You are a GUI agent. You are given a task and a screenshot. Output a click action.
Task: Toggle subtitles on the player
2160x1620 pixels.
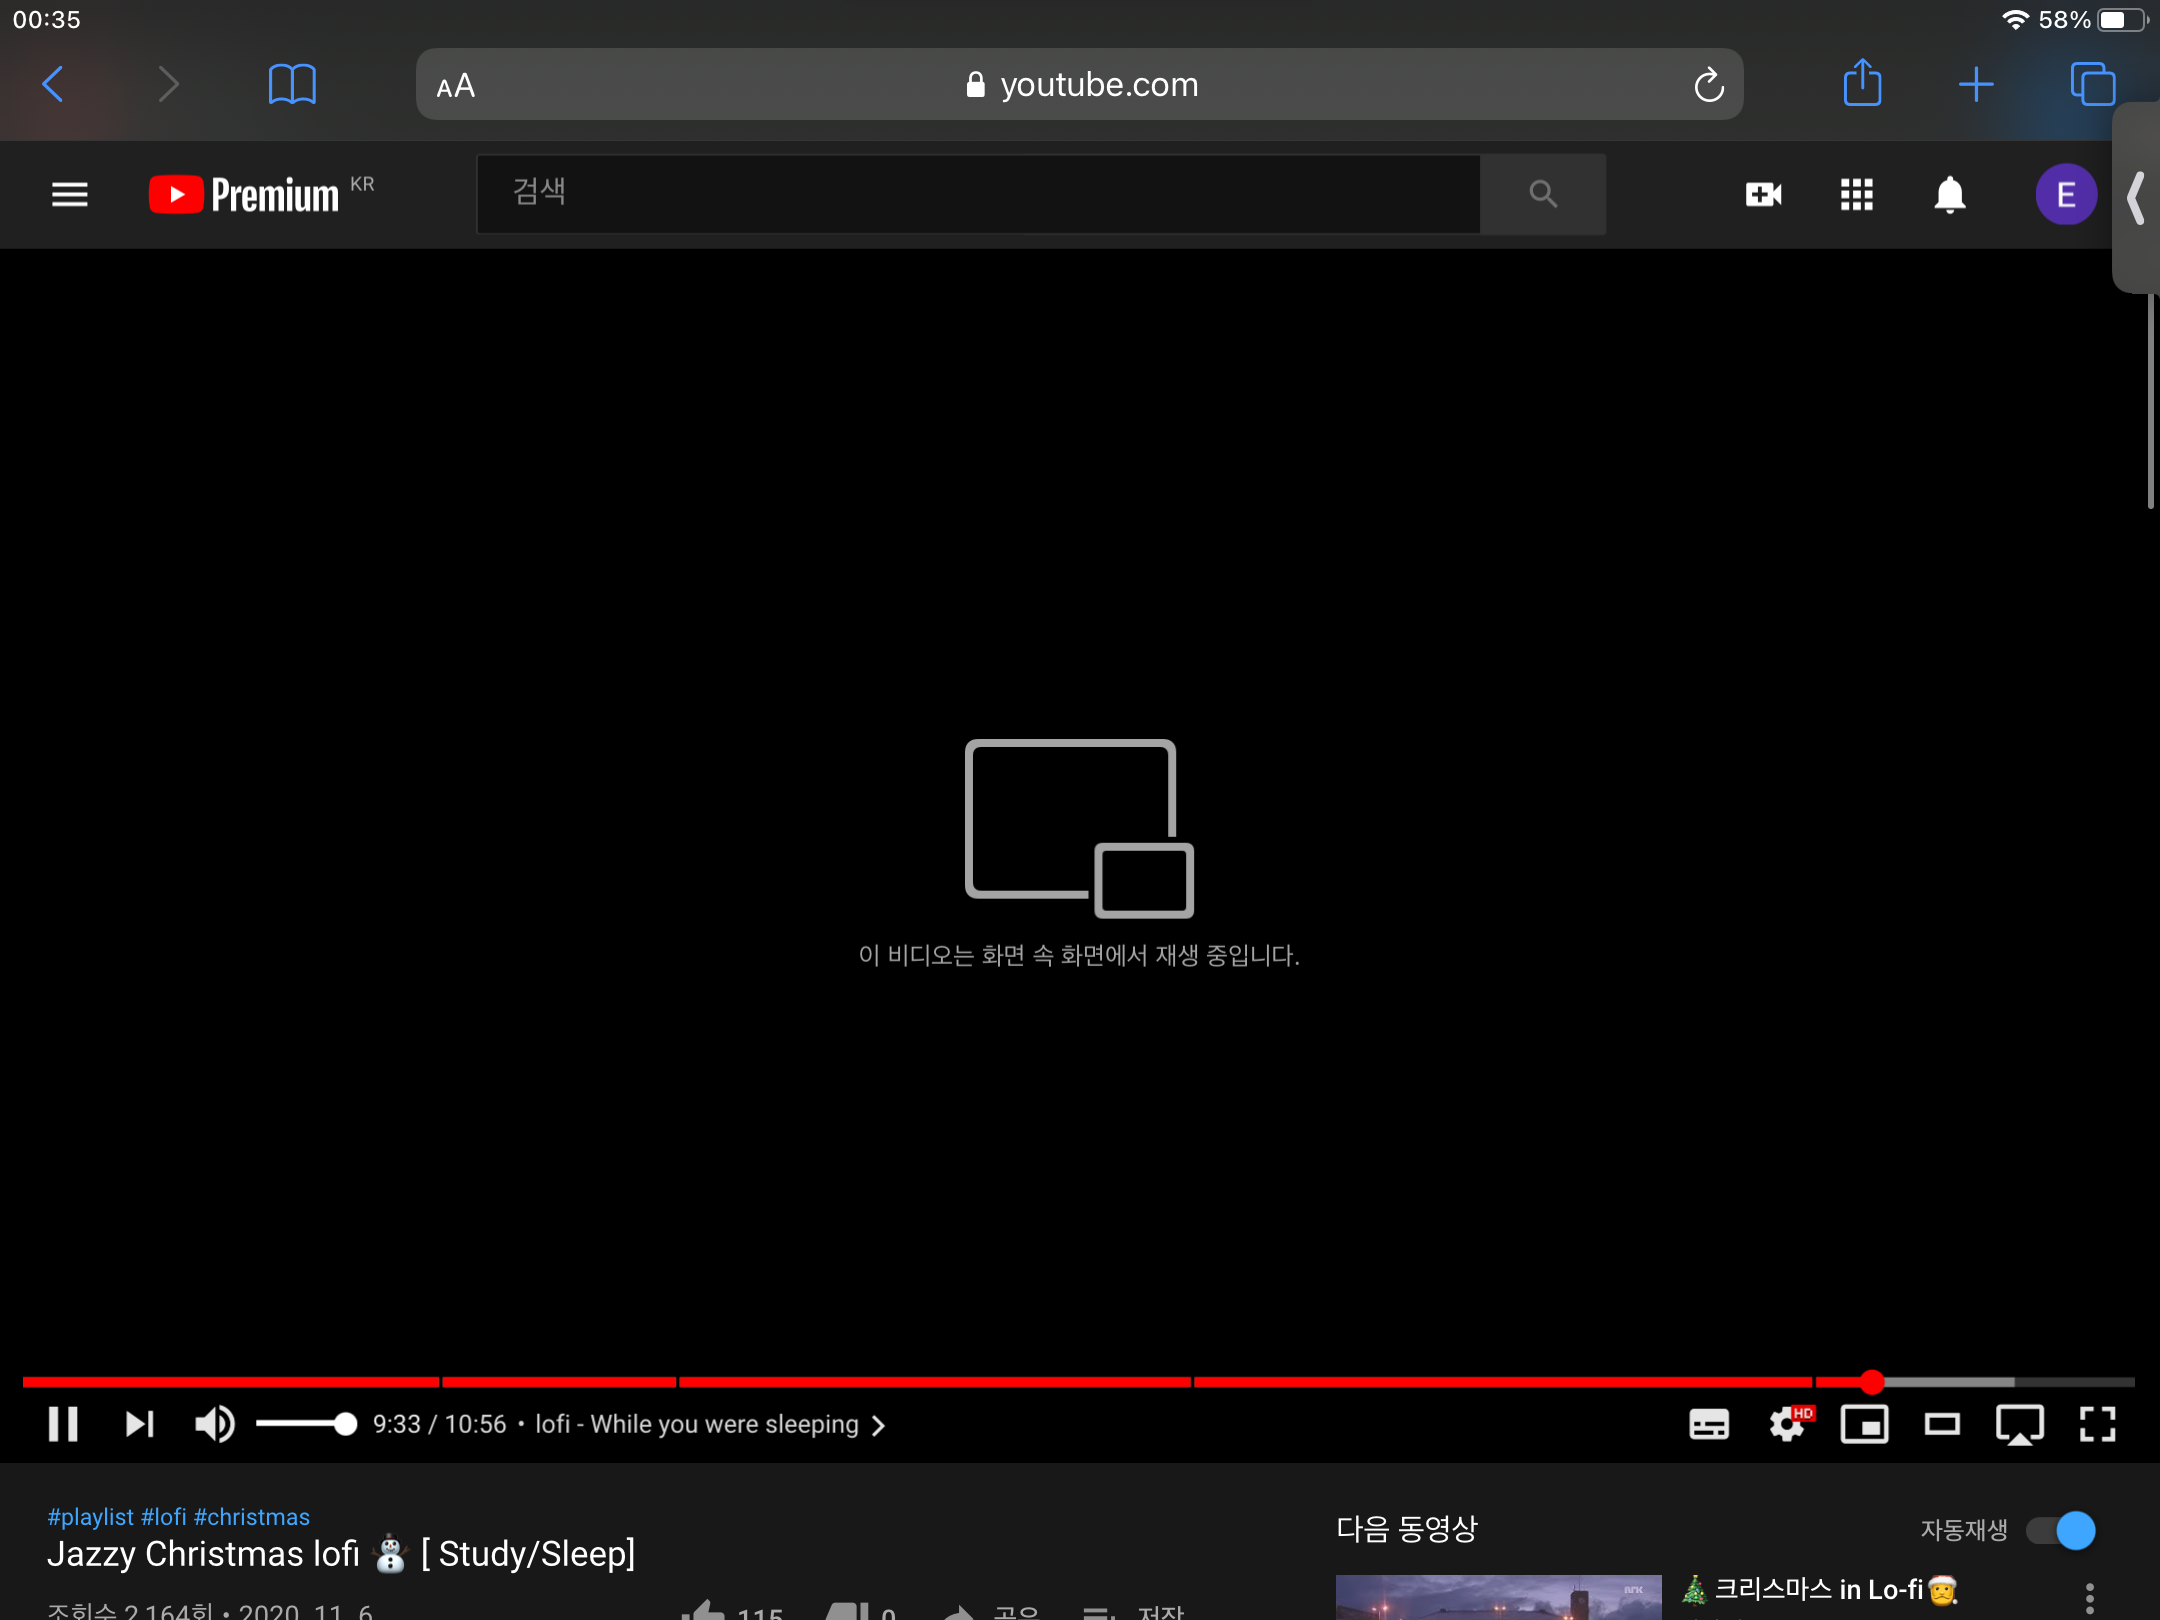(1708, 1424)
